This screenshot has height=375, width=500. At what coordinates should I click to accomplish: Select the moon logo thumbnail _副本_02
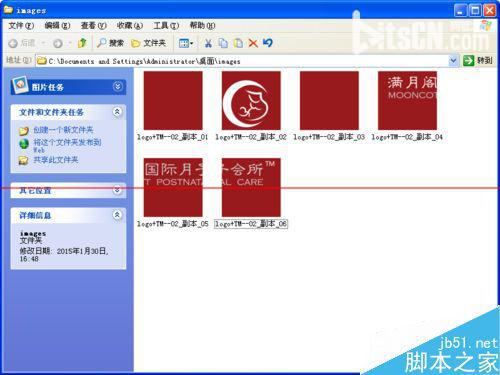pyautogui.click(x=251, y=100)
